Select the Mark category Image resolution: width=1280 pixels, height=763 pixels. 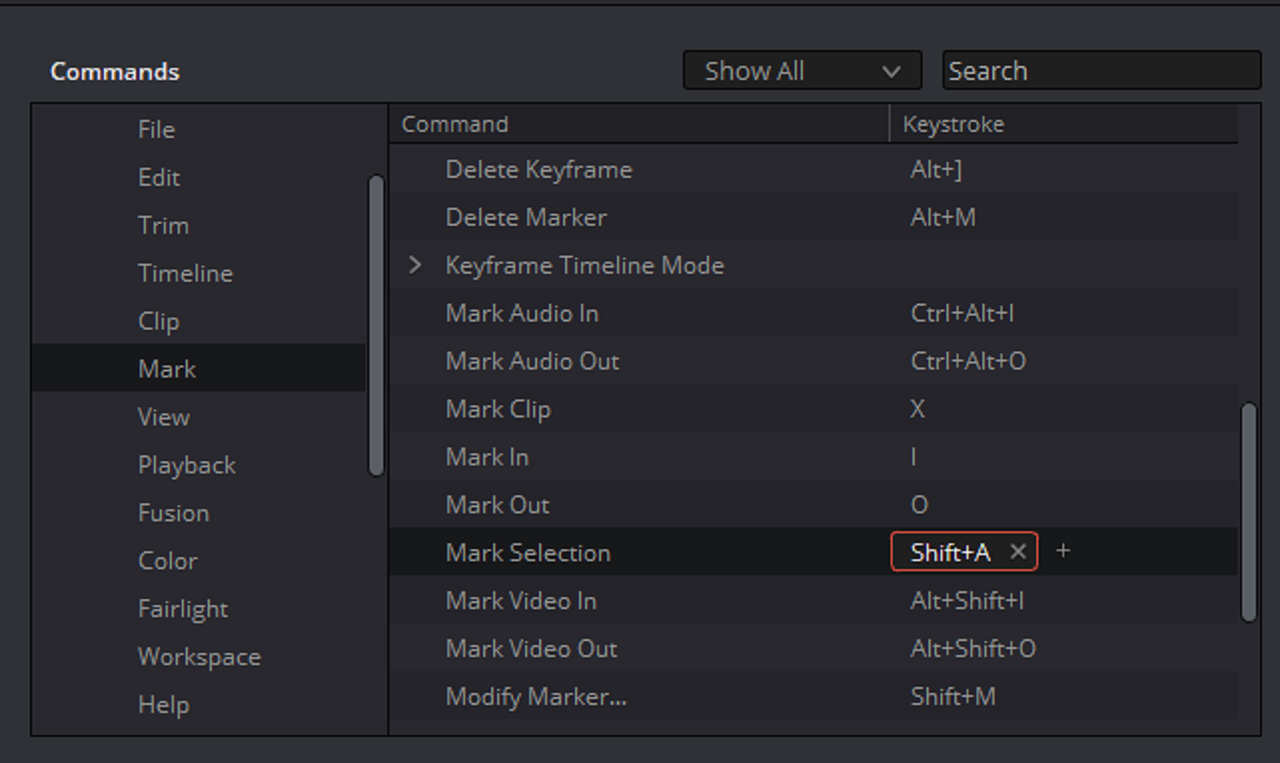198,368
